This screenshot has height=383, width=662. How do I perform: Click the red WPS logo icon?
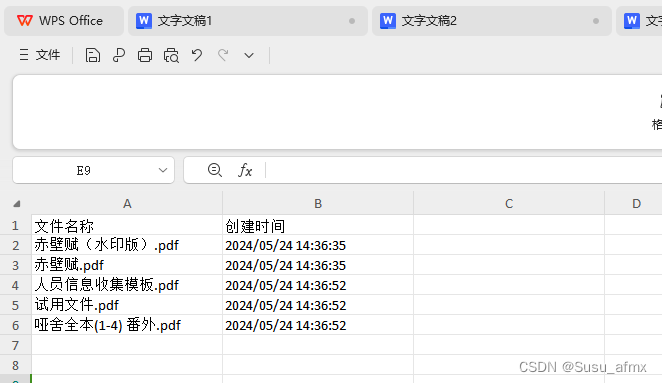(24, 20)
